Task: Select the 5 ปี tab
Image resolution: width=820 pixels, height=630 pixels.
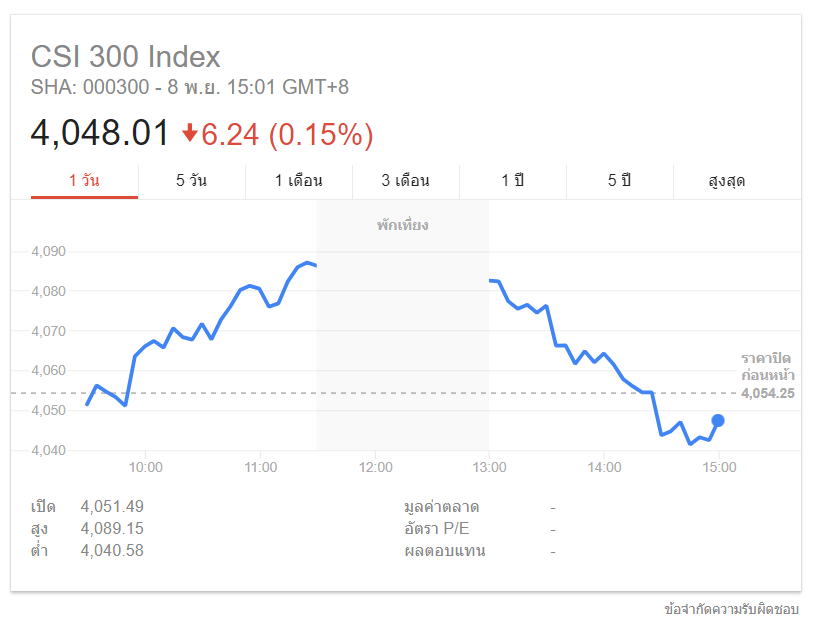Action: pos(619,181)
